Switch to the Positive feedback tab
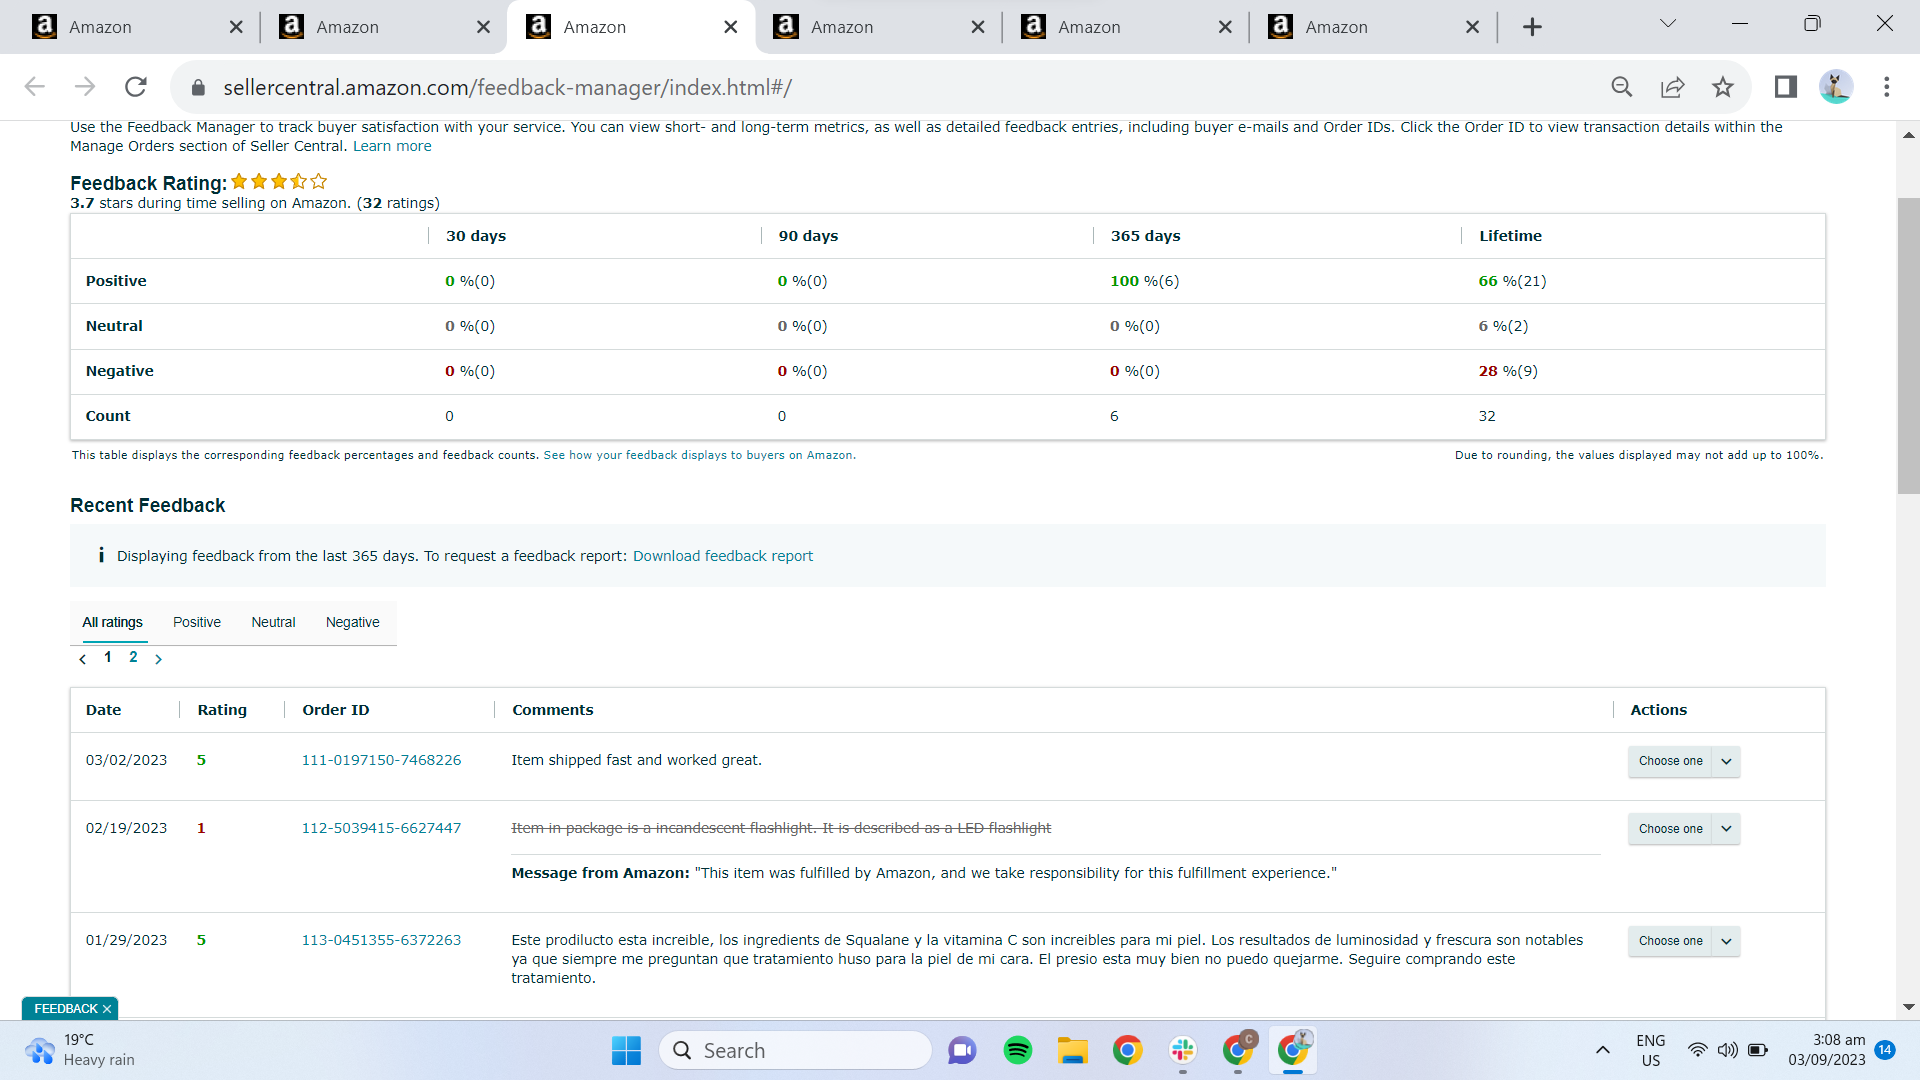 click(x=197, y=622)
